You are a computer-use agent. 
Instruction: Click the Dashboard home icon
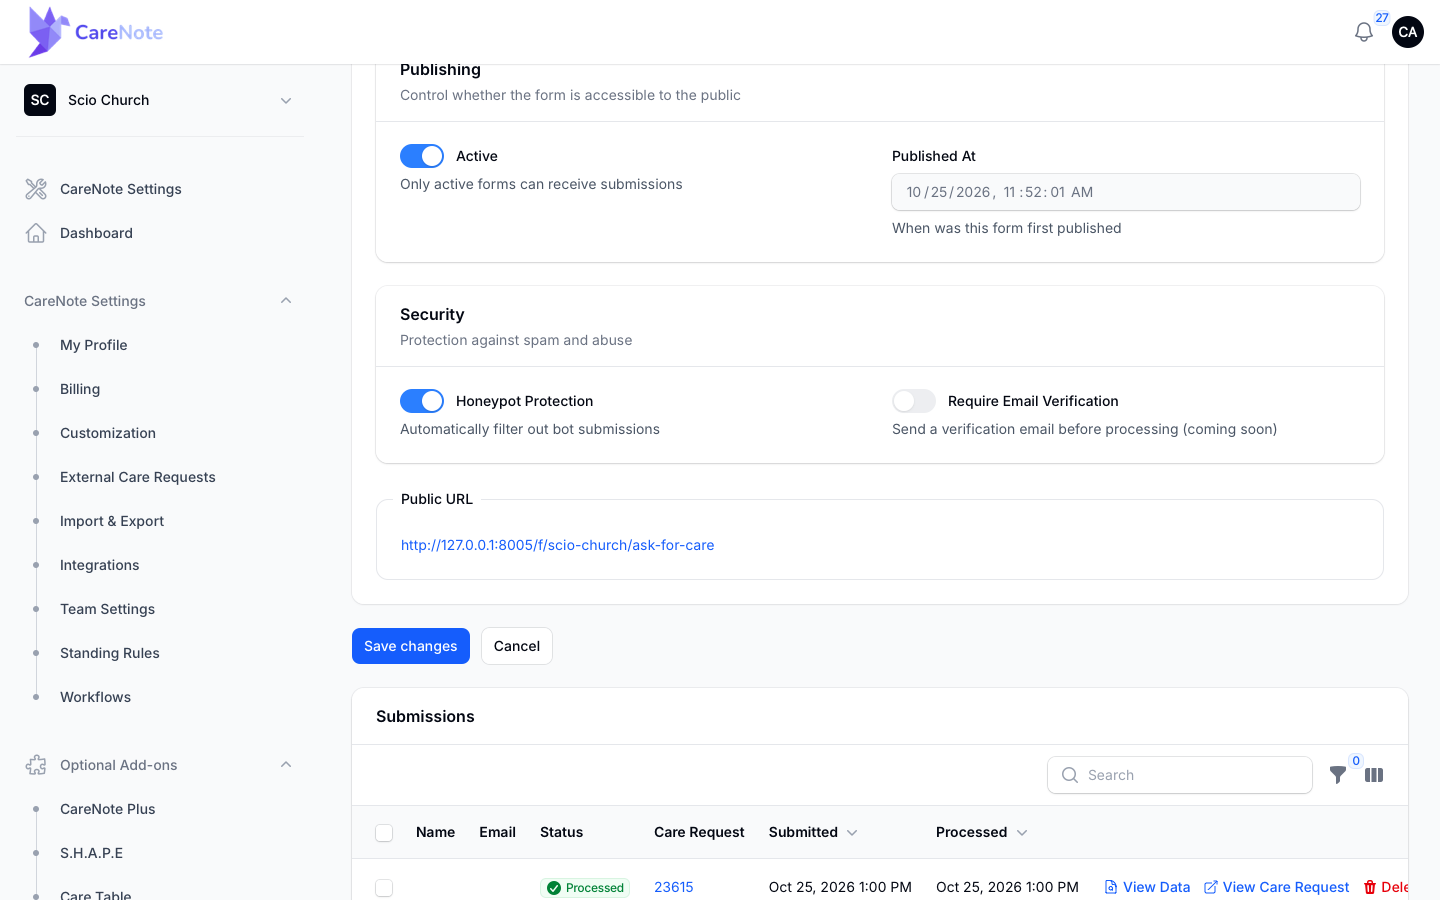click(x=36, y=233)
